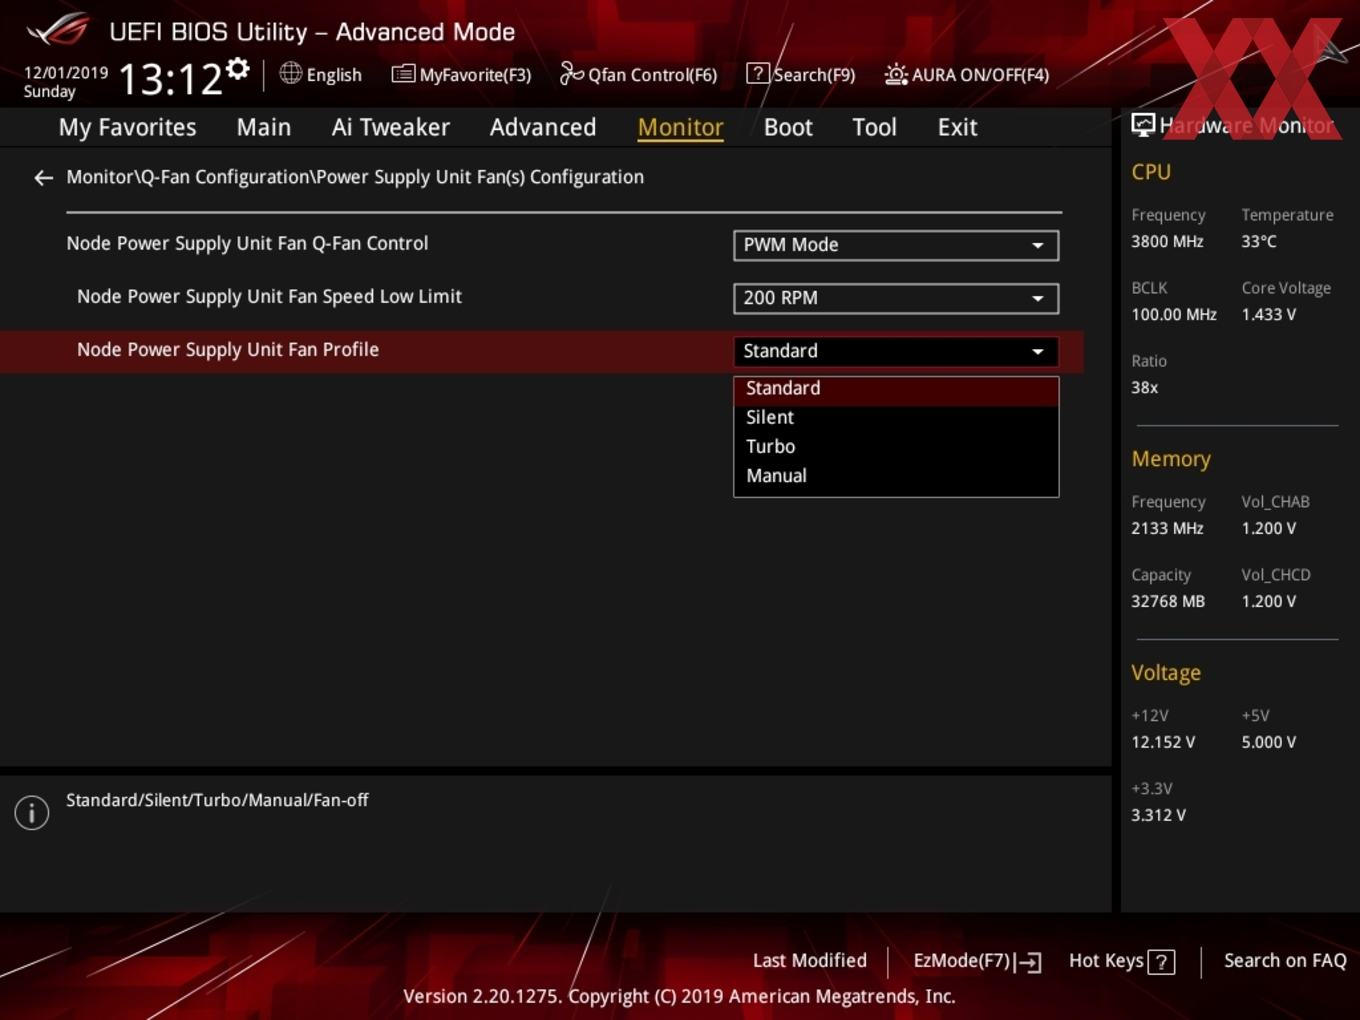Click the info icon in help panel
Image resolution: width=1360 pixels, height=1020 pixels.
click(32, 813)
